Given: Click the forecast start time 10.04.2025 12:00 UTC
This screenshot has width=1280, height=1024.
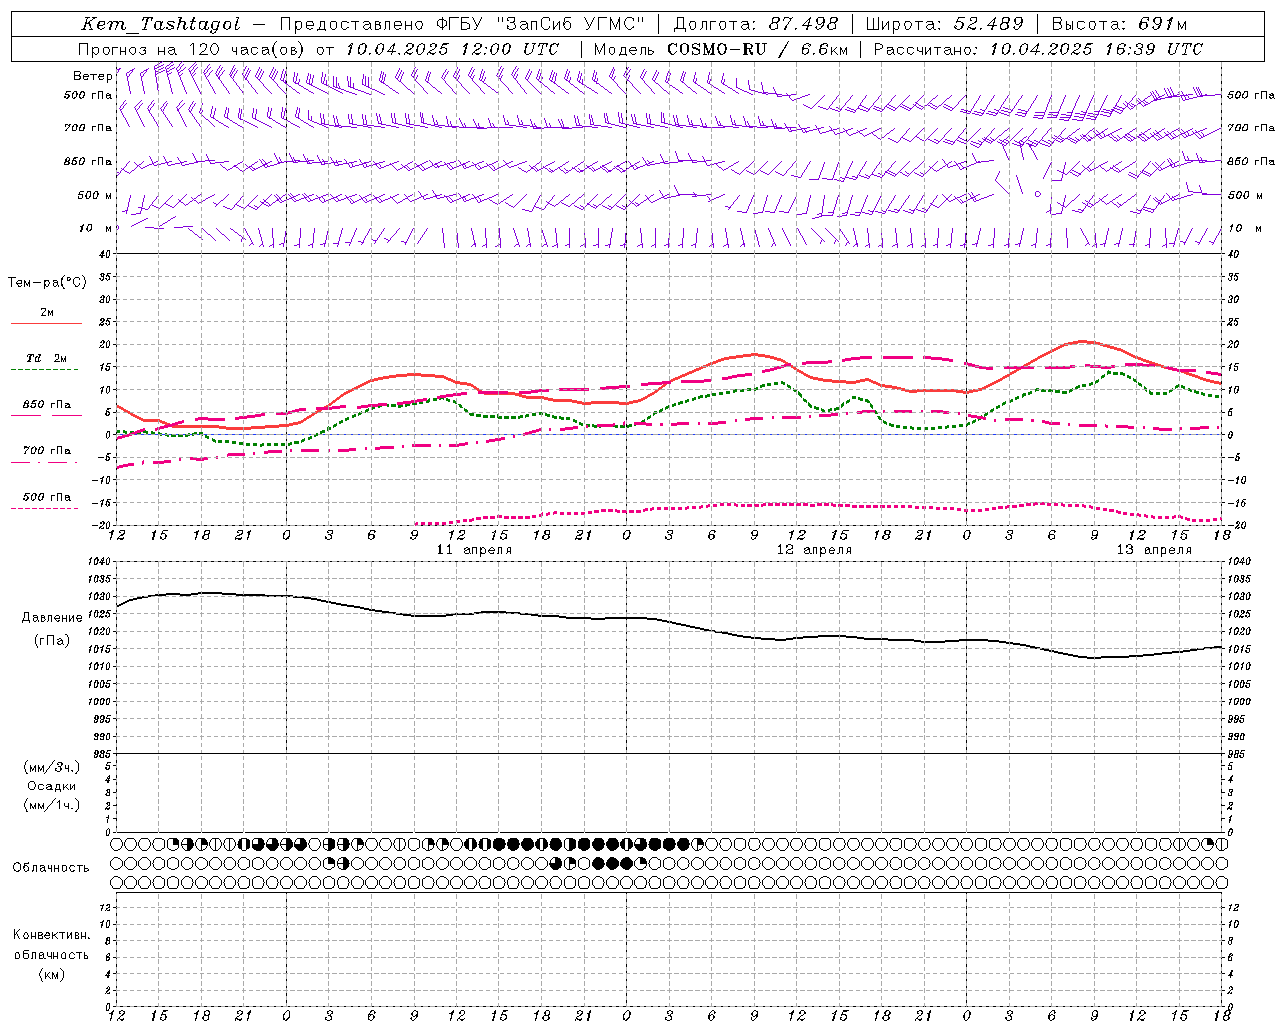Looking at the screenshot, I should (452, 49).
